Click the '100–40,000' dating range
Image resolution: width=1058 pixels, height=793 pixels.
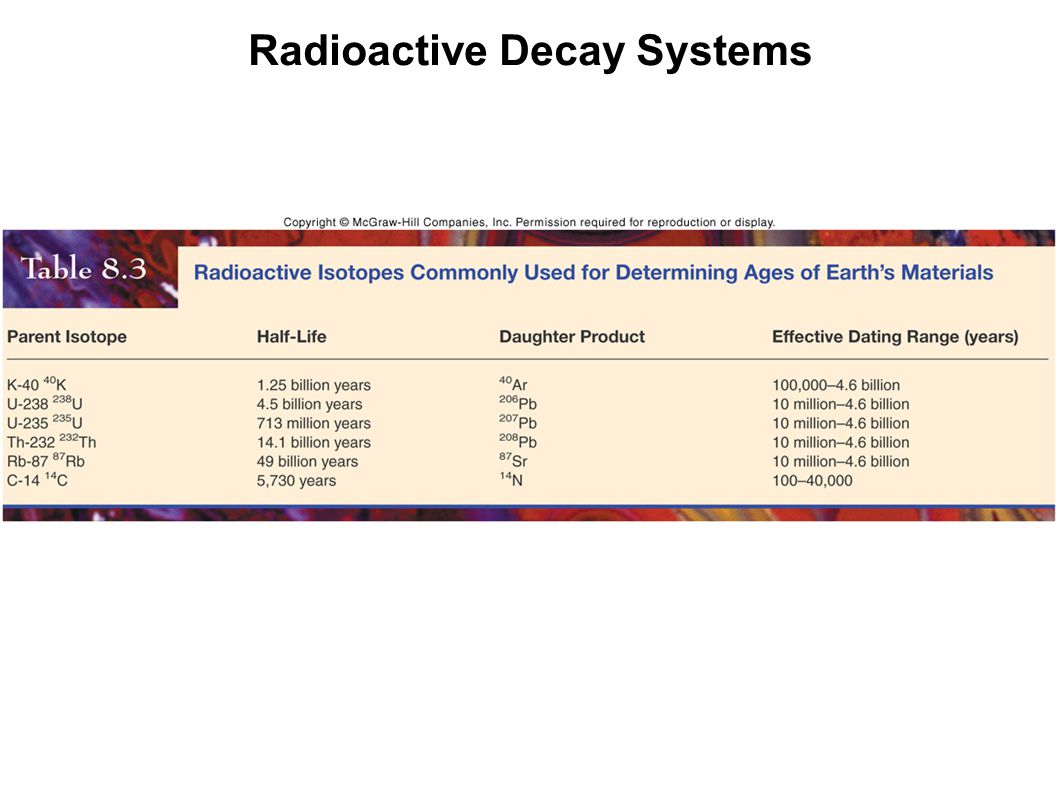(x=812, y=481)
